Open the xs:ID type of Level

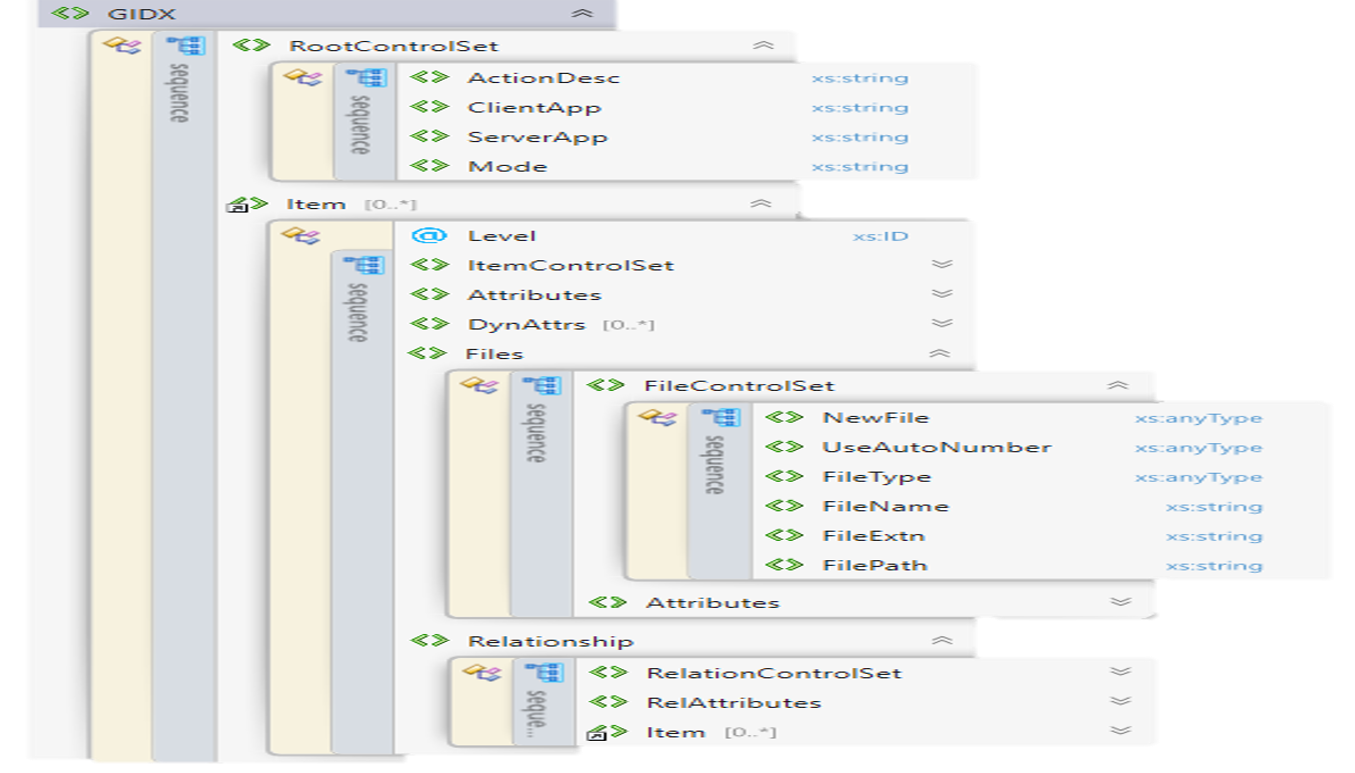tap(880, 237)
